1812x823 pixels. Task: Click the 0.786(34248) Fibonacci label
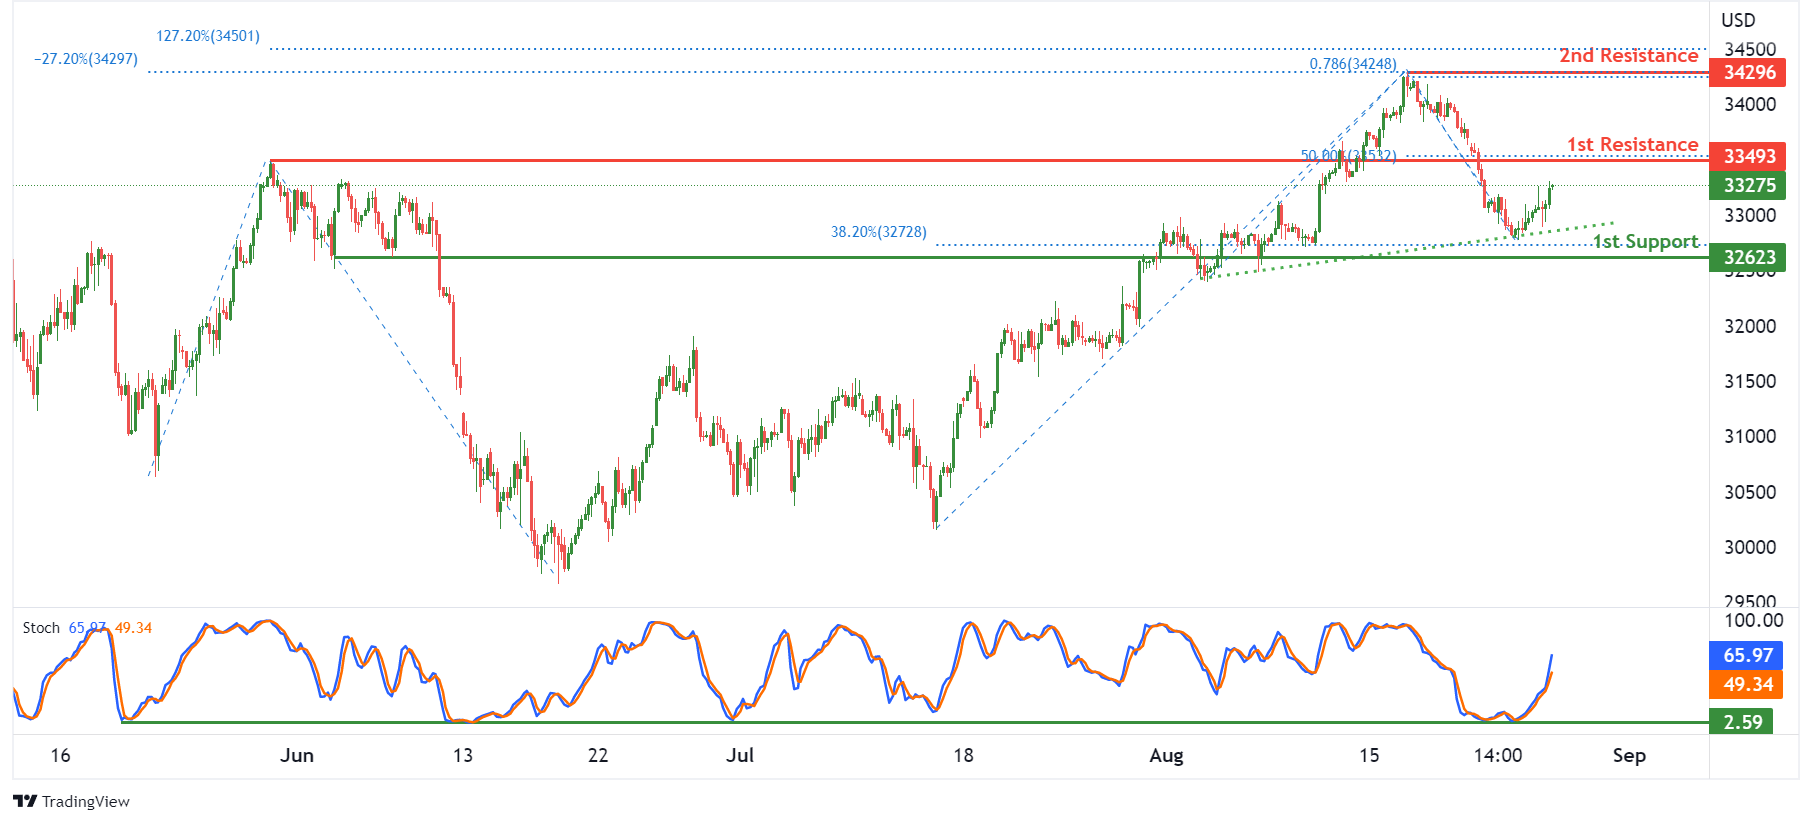pos(1353,64)
